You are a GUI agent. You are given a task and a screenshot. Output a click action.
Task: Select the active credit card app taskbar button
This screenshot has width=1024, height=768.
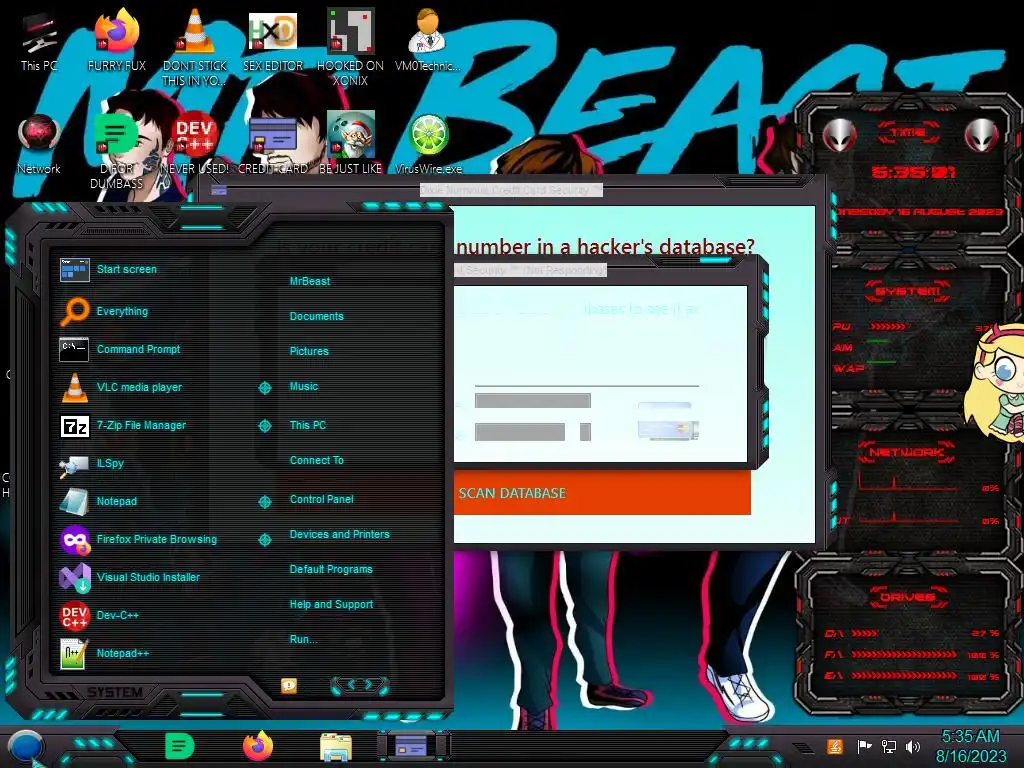[x=413, y=746]
